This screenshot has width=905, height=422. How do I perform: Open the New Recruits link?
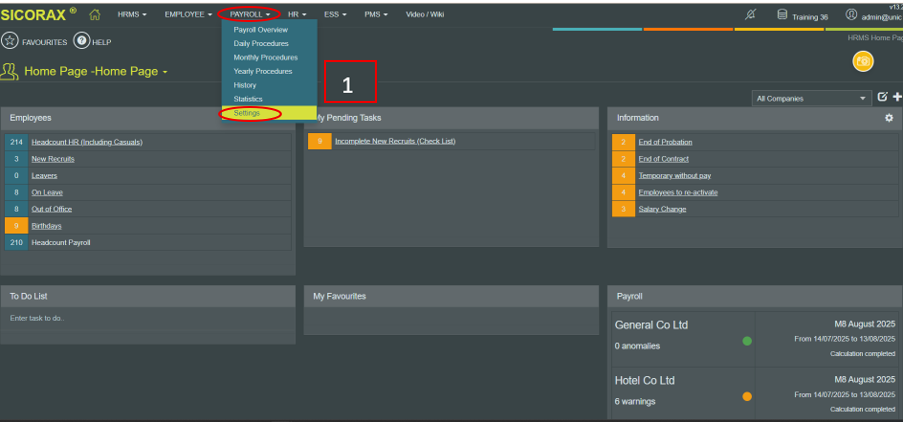(53, 159)
